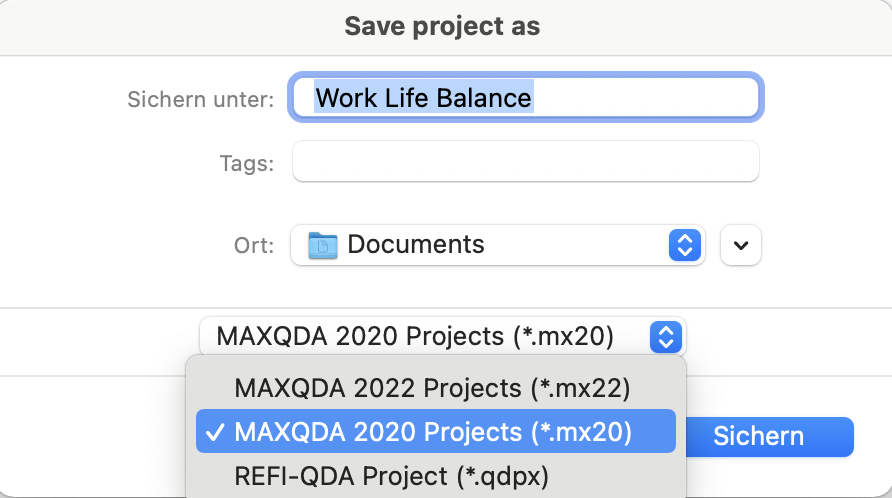Click the Sichern unter label
Viewport: 892px width, 498px height.
click(200, 99)
